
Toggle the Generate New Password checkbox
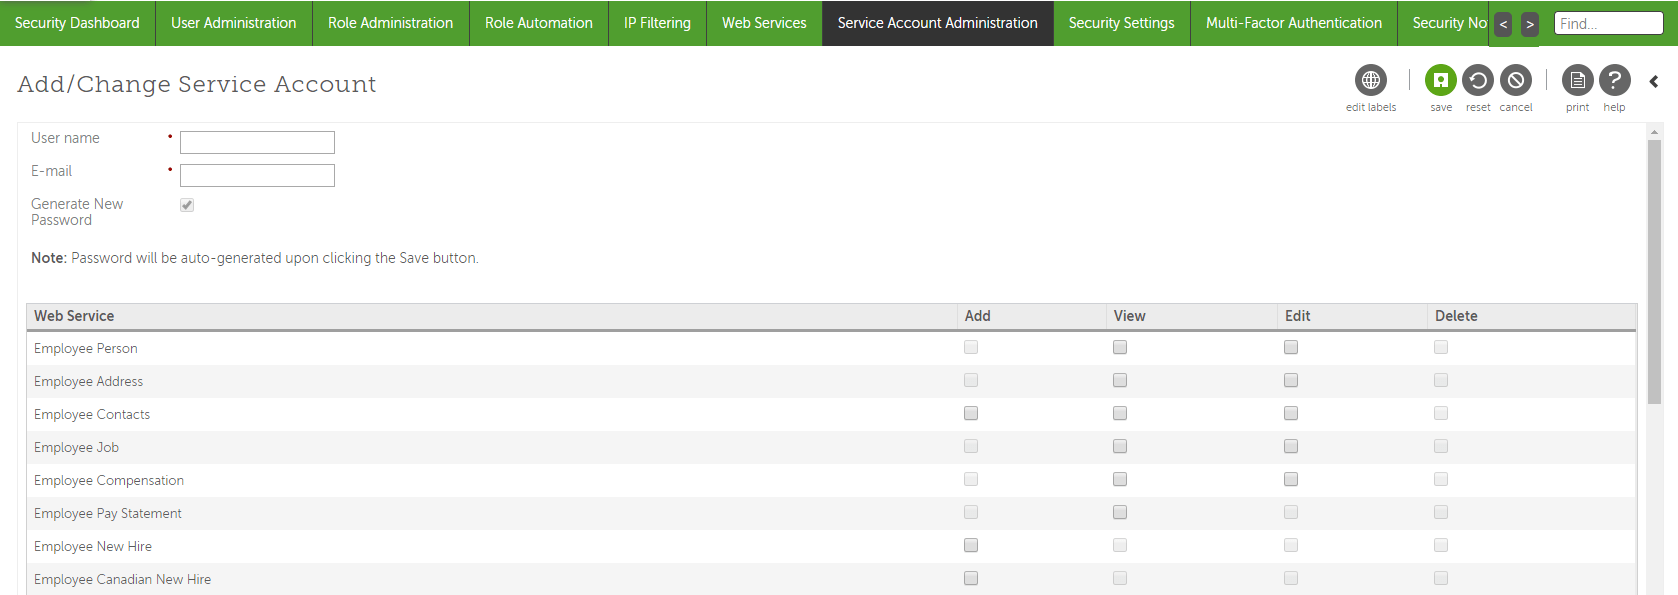(x=187, y=205)
